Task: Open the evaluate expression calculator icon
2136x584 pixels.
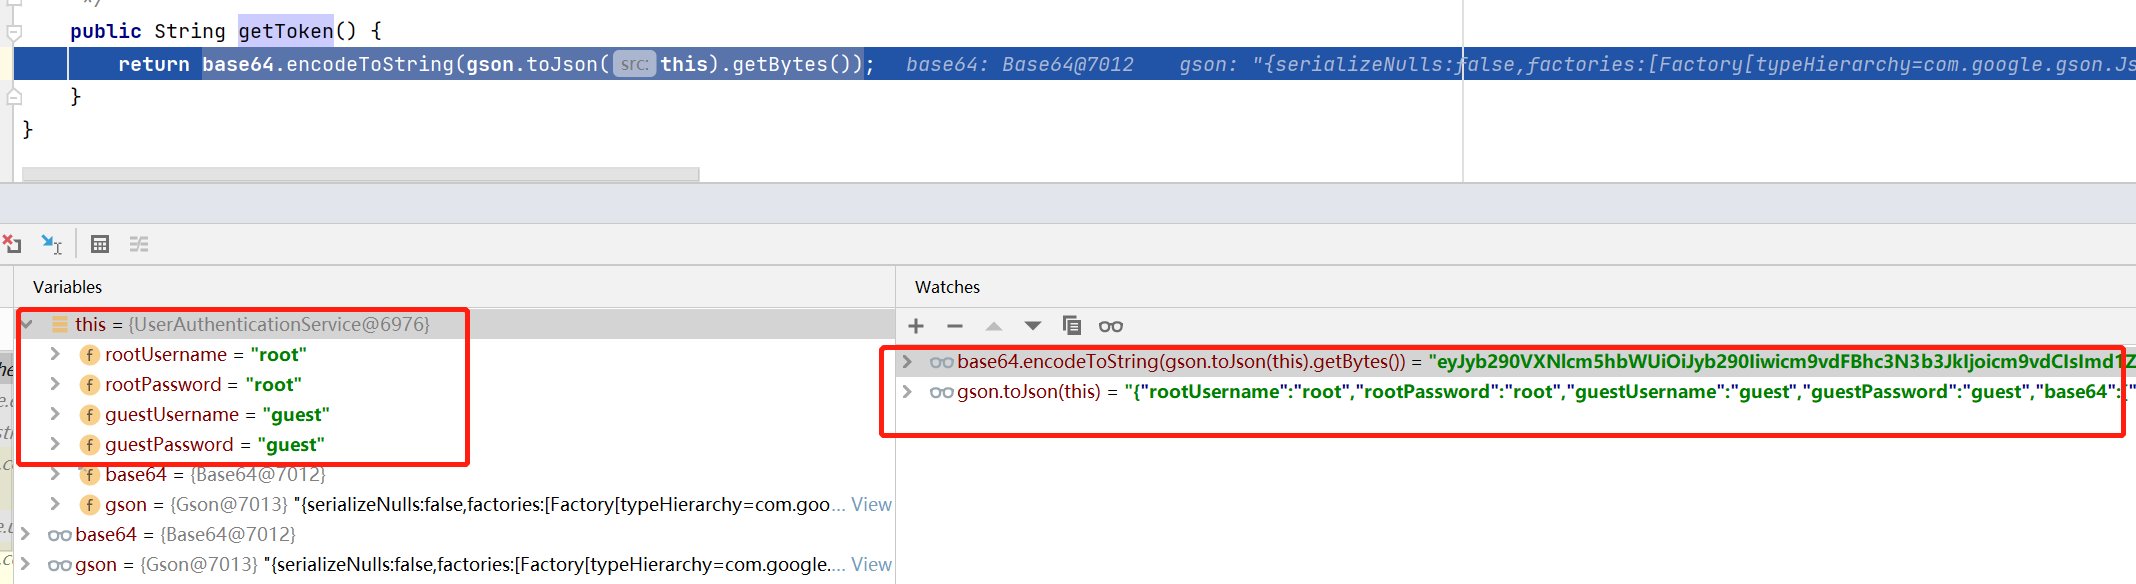Action: (100, 244)
